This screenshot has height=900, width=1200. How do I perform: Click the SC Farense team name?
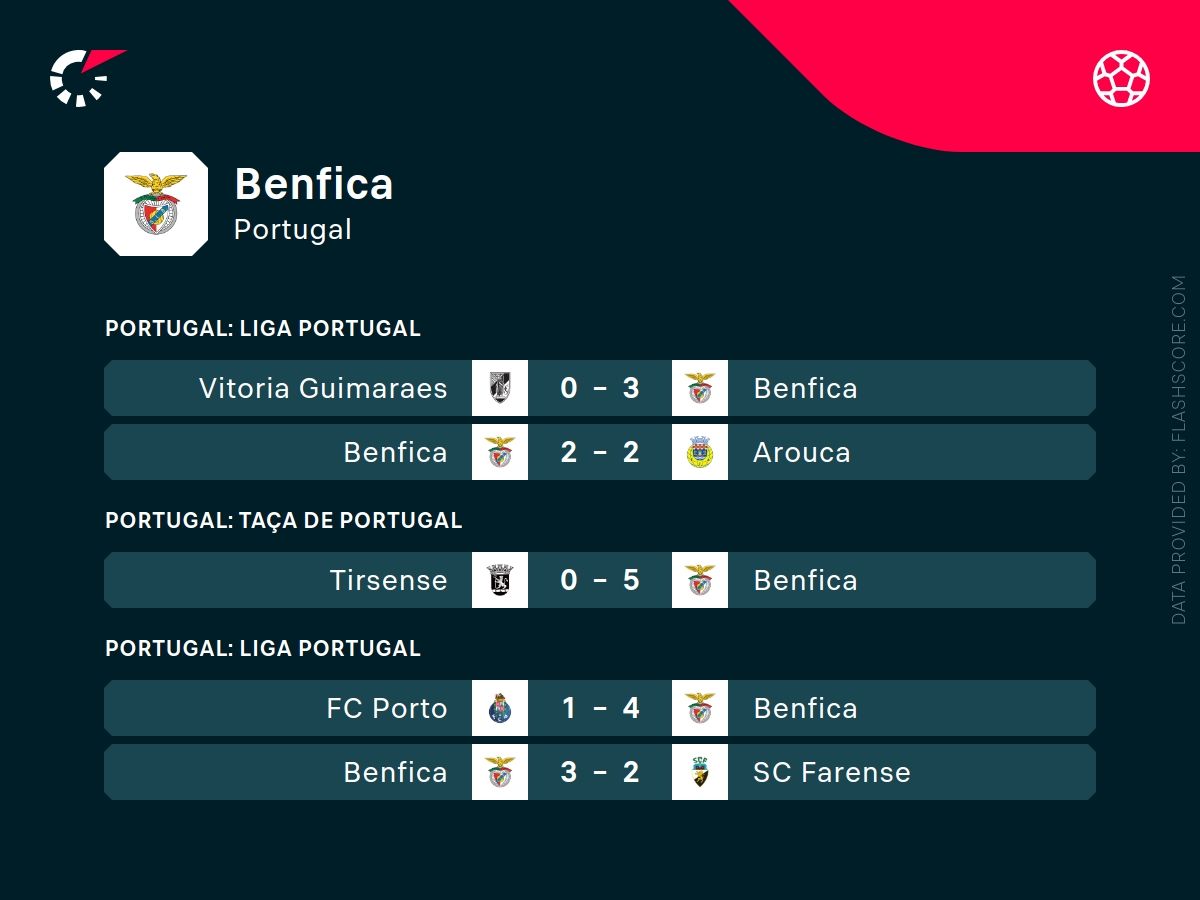[831, 772]
